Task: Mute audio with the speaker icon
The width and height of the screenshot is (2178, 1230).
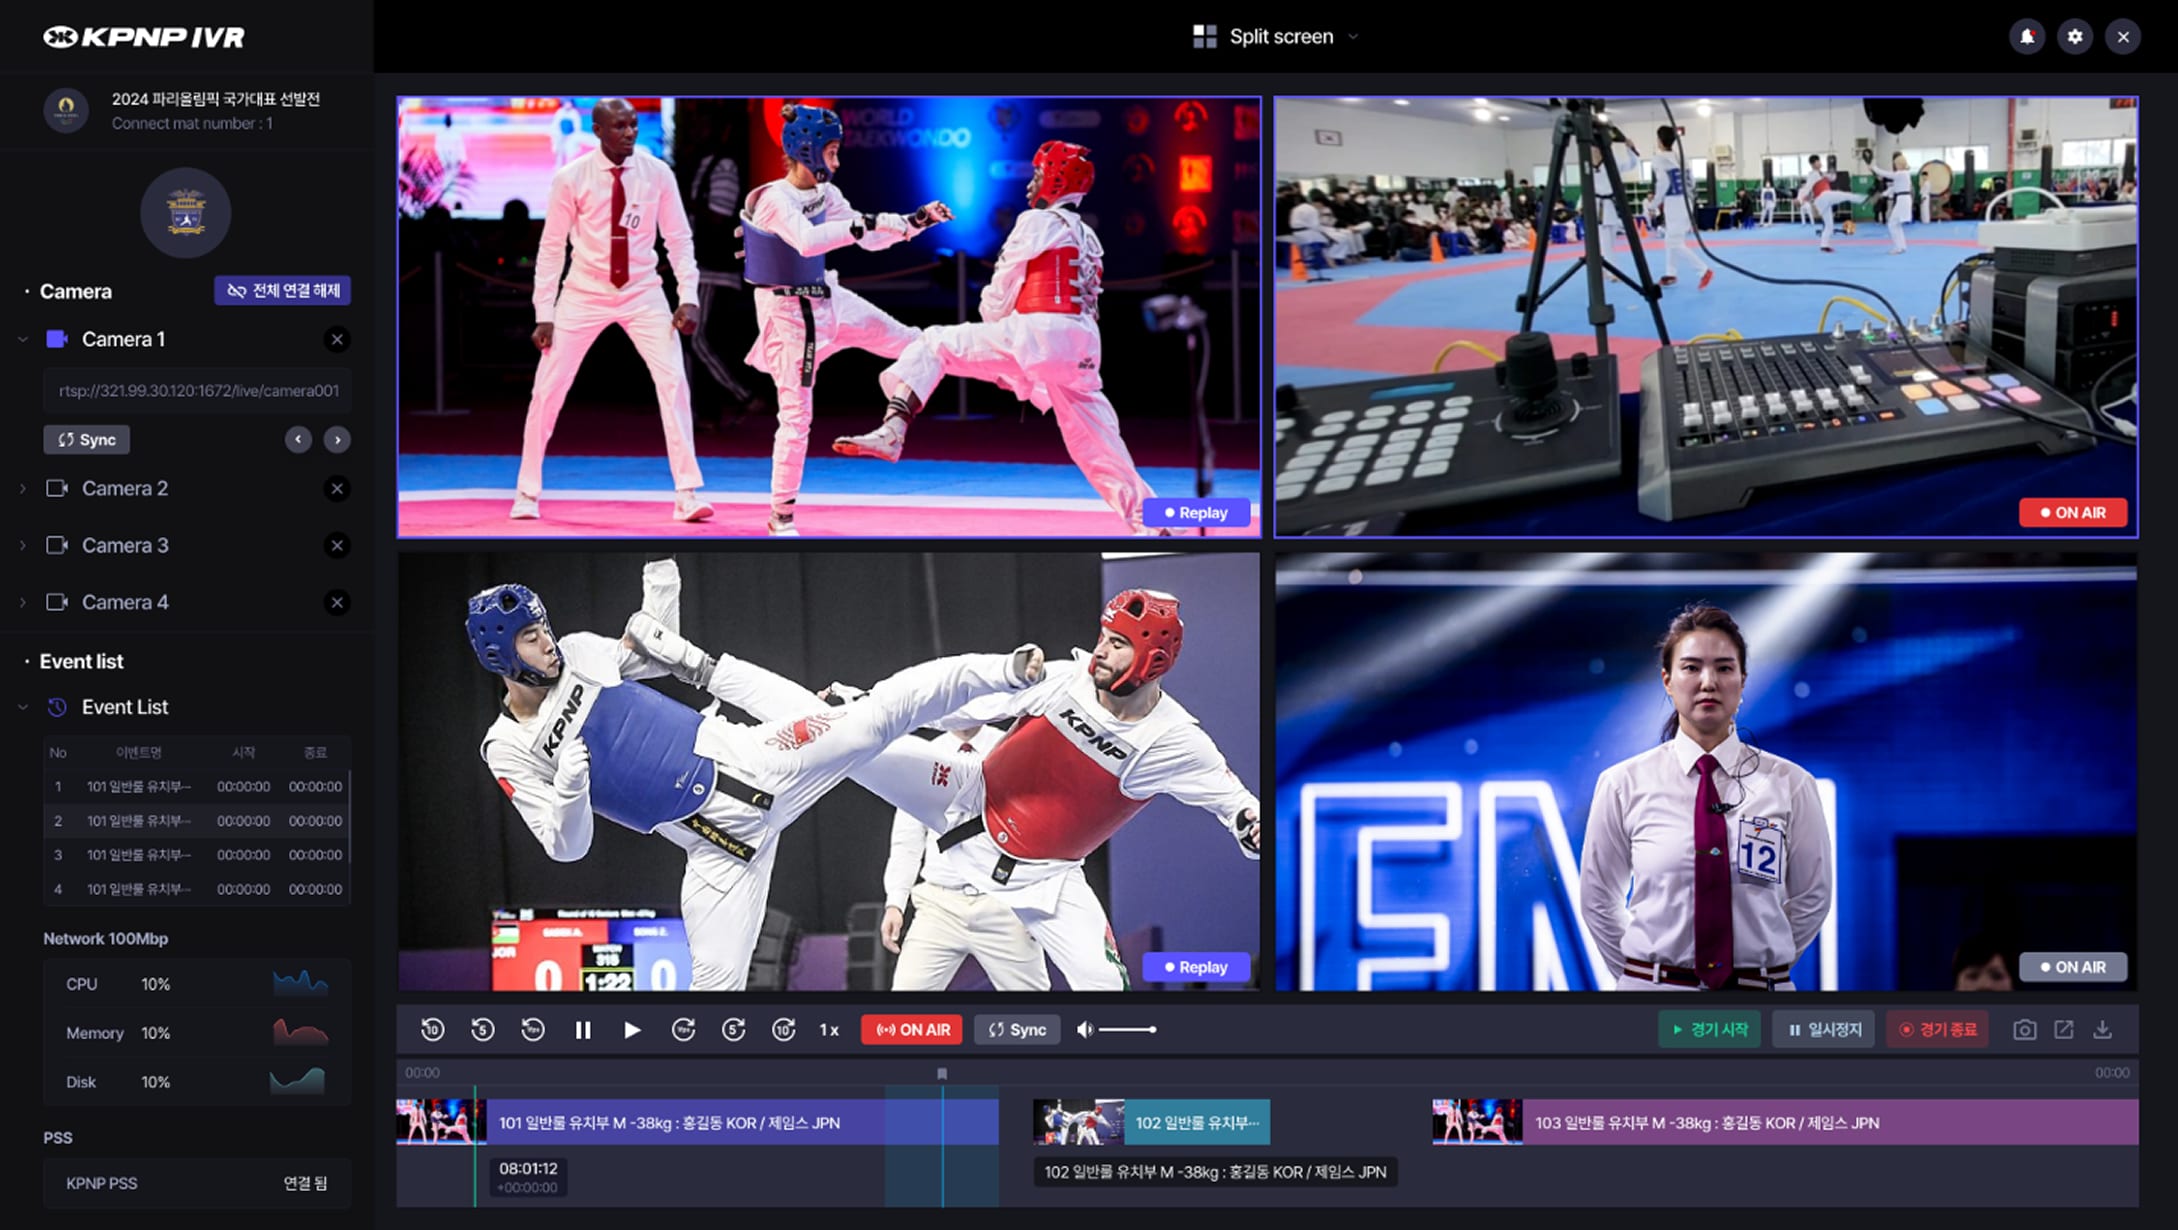Action: tap(1084, 1029)
